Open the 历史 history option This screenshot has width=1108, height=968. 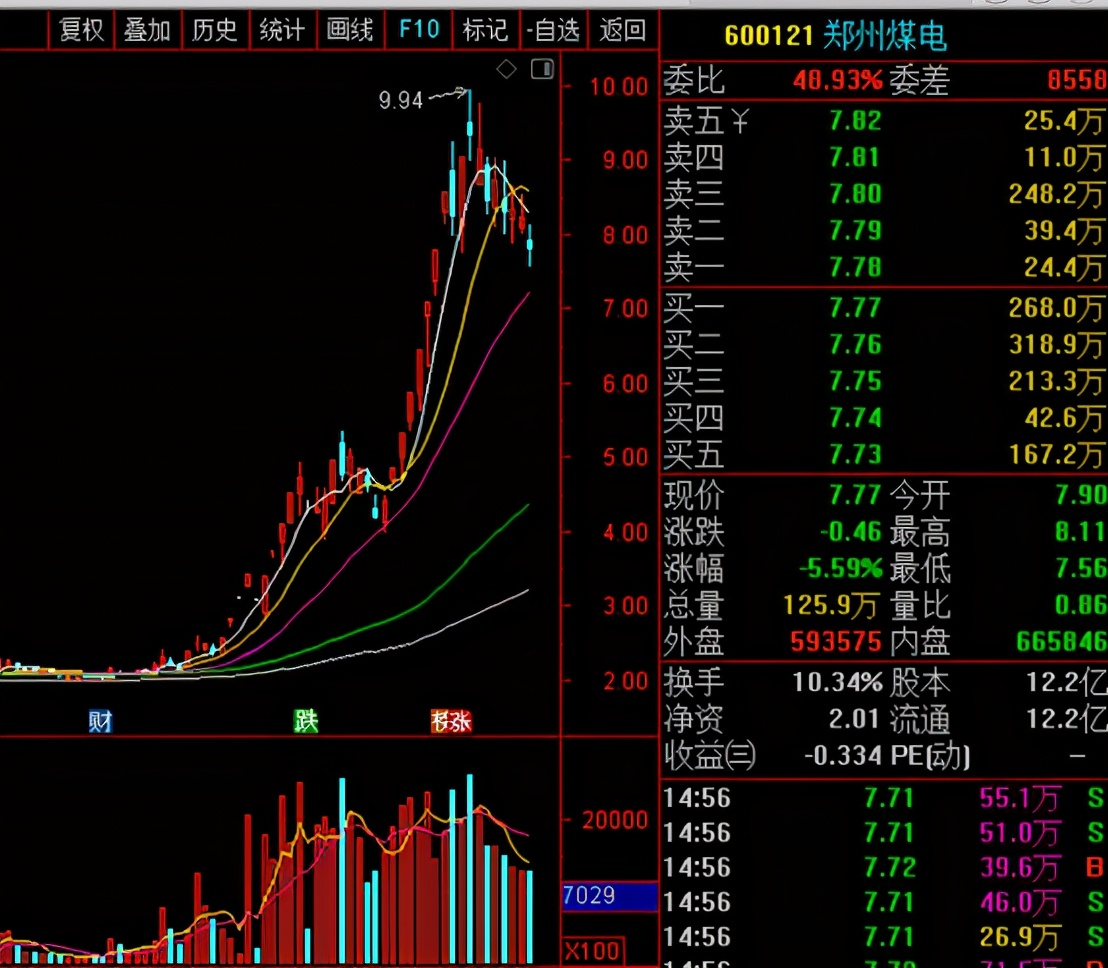click(215, 30)
